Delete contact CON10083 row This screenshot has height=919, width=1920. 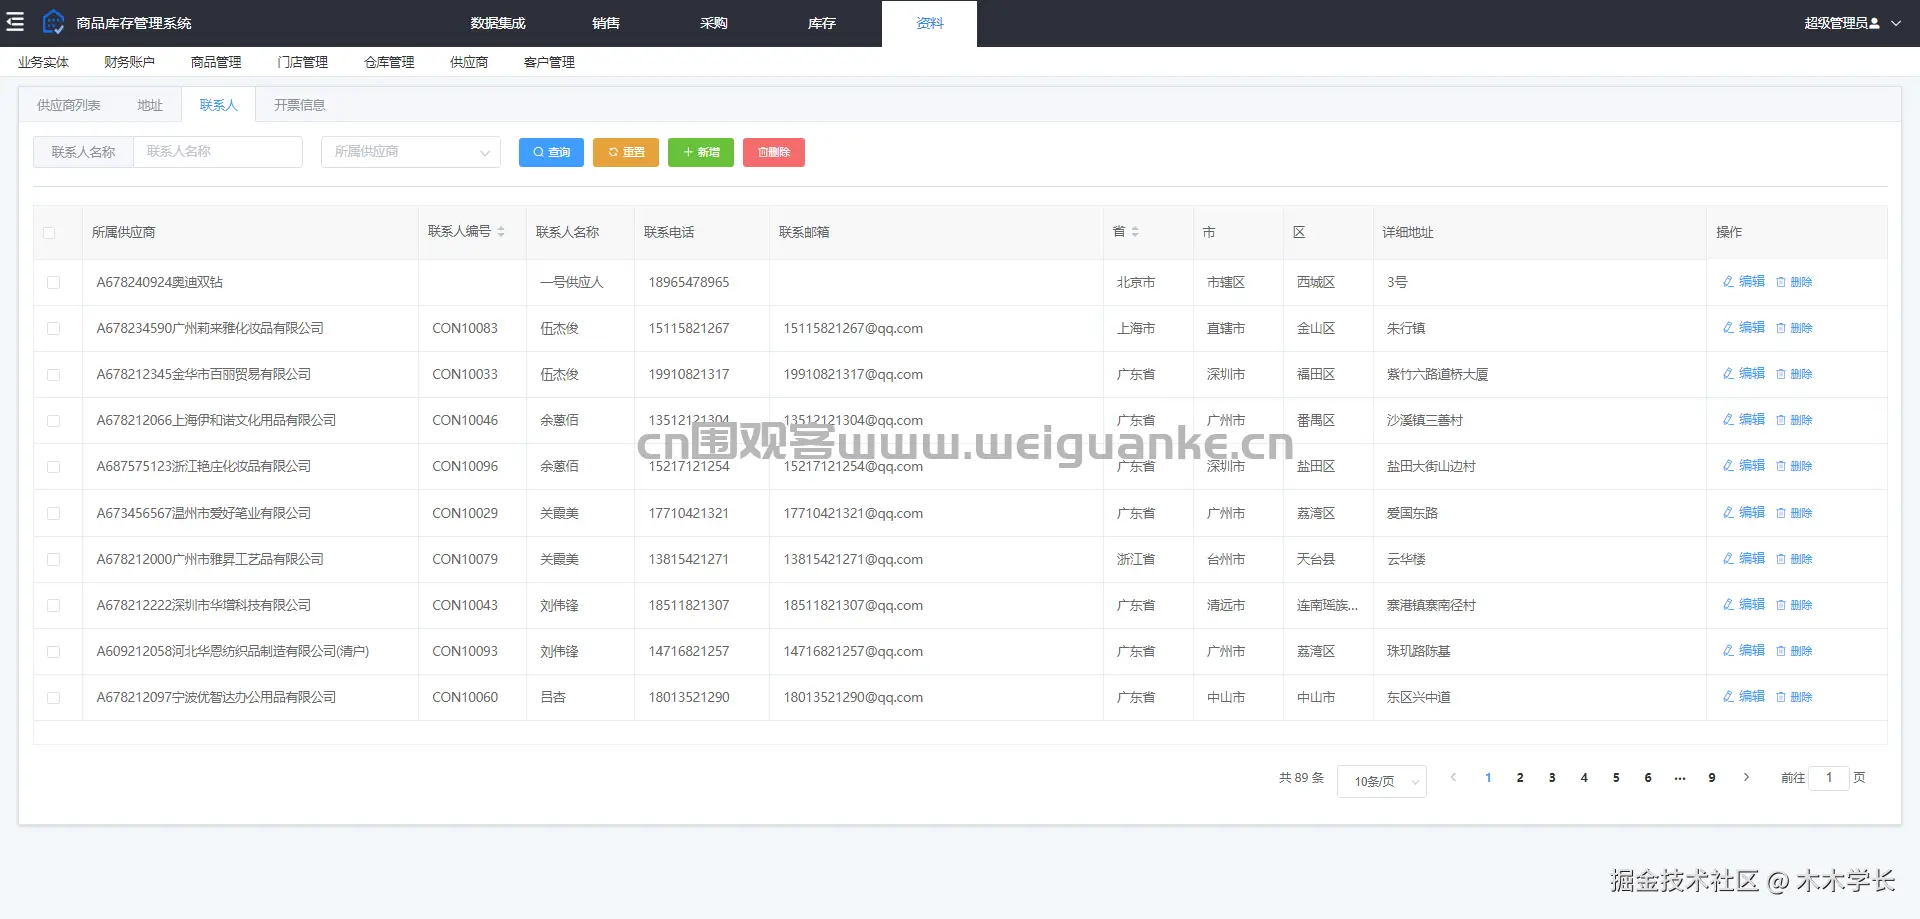pyautogui.click(x=1794, y=328)
